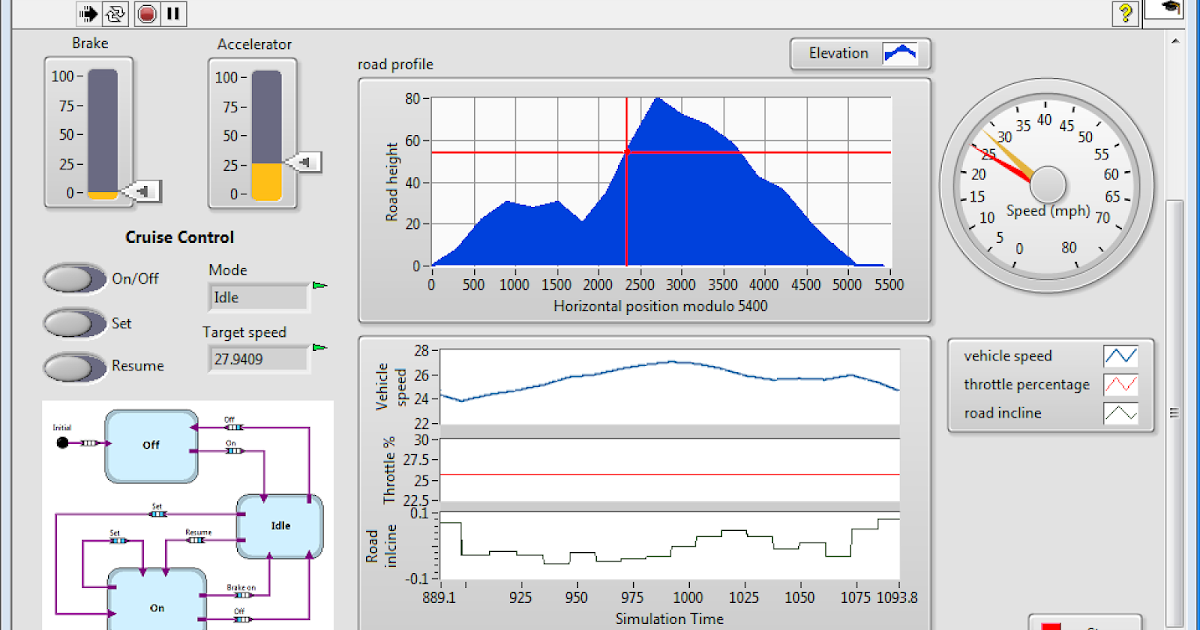Screen dimensions: 1200x630
Task: Open context help via the question mark icon
Action: coord(1125,13)
